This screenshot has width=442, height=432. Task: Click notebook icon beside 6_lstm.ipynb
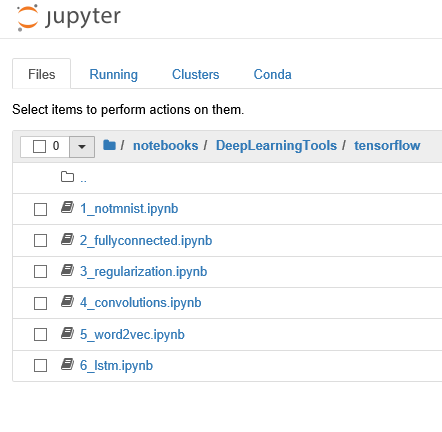click(x=67, y=364)
